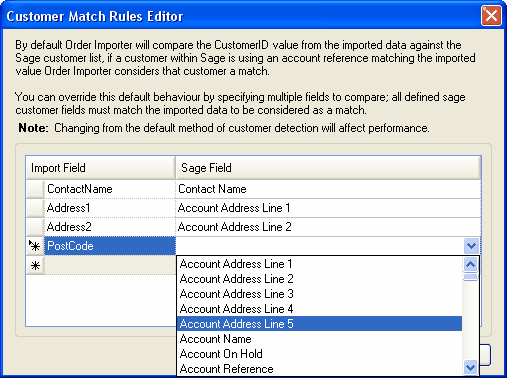Select the Address1 import field cell
The height and width of the screenshot is (378, 507).
coord(110,208)
